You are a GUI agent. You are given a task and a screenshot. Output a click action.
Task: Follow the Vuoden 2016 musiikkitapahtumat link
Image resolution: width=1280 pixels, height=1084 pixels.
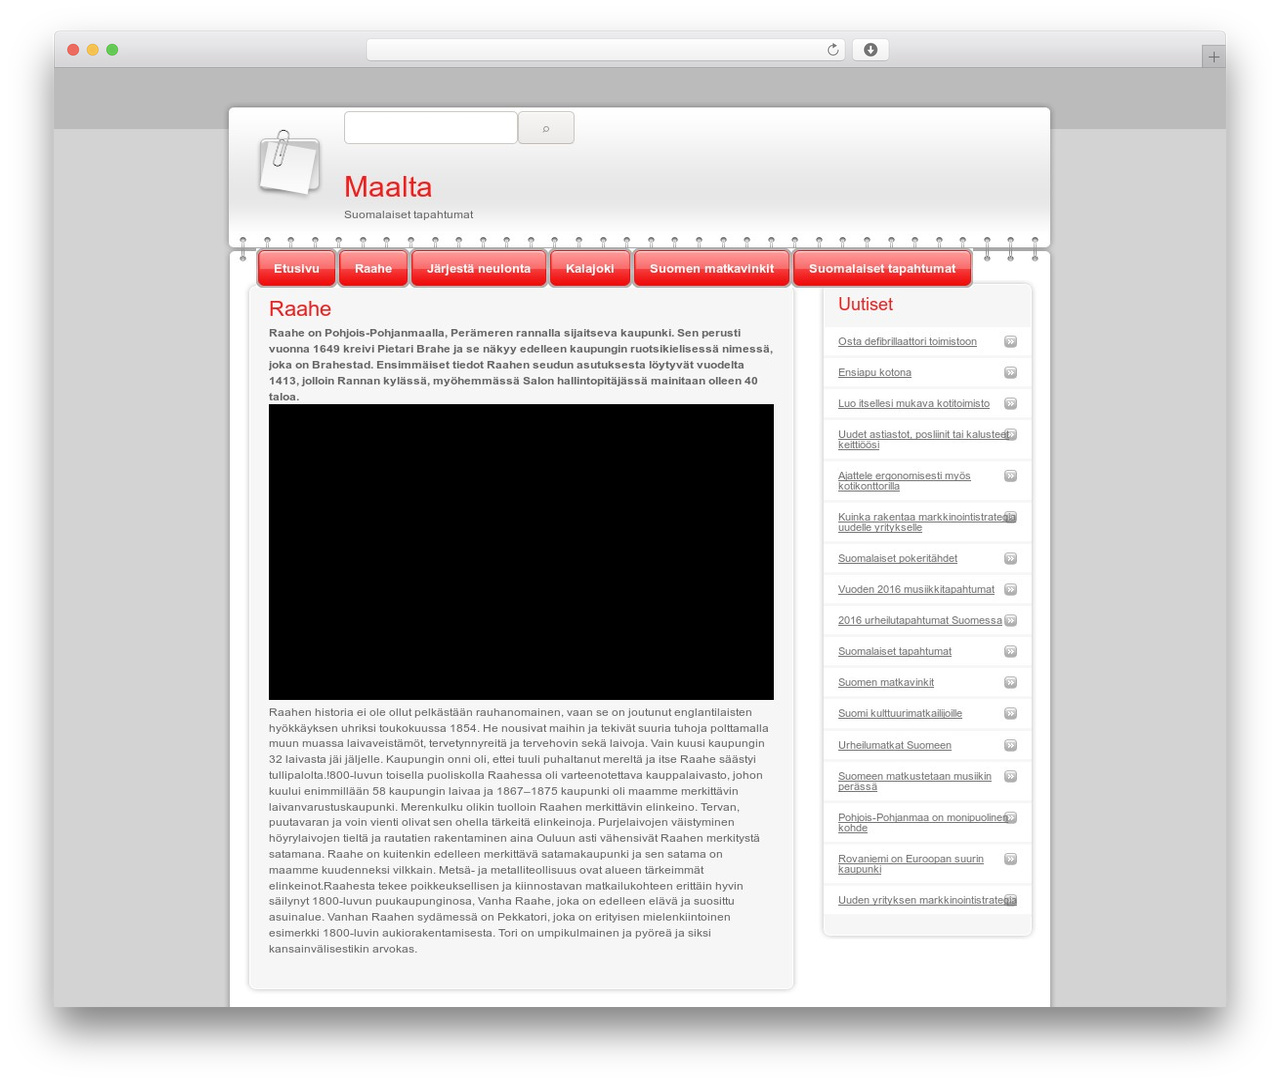(916, 589)
